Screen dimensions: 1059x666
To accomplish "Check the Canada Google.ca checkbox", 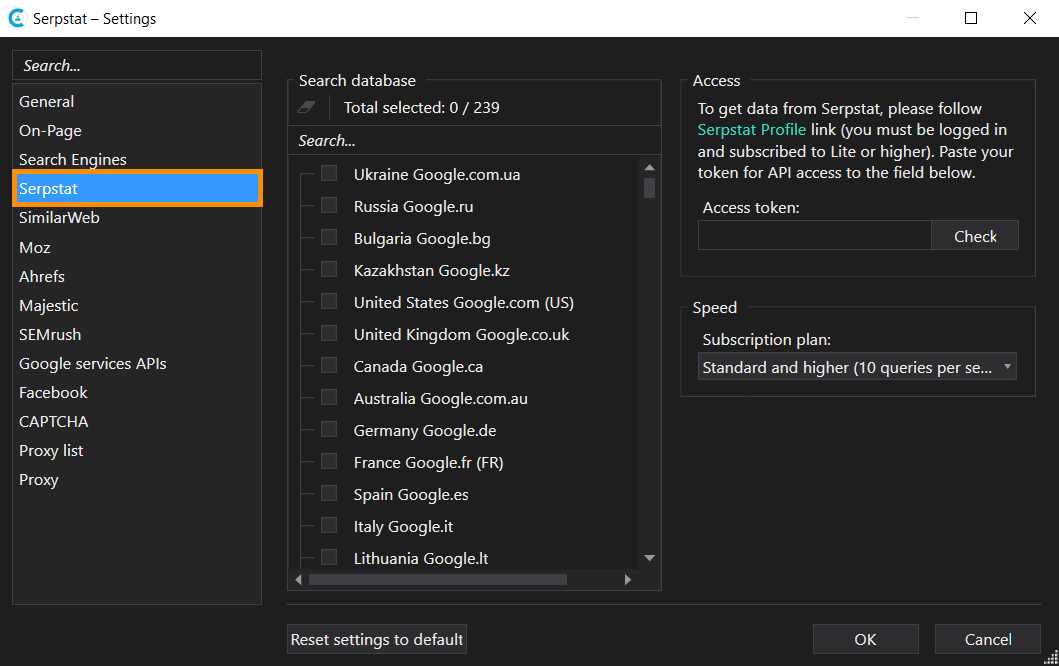I will tap(329, 365).
